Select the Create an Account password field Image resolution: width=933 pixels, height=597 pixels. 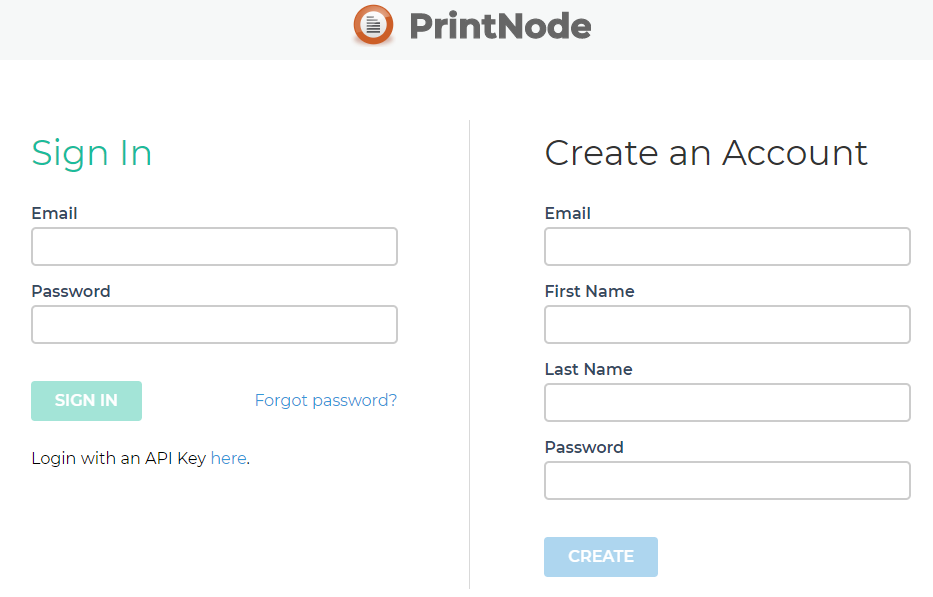(x=727, y=481)
